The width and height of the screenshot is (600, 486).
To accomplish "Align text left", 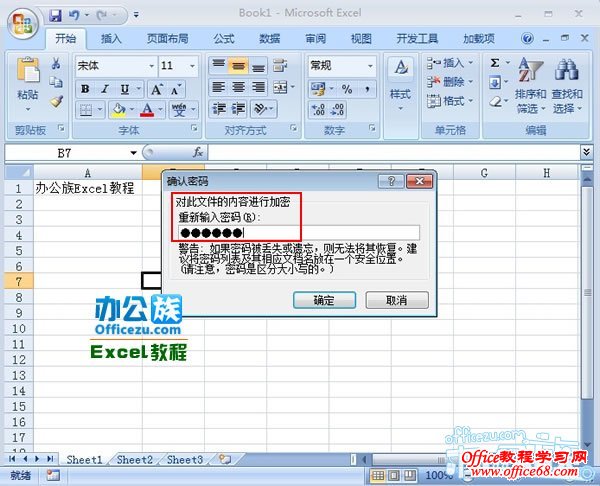I will pos(218,87).
